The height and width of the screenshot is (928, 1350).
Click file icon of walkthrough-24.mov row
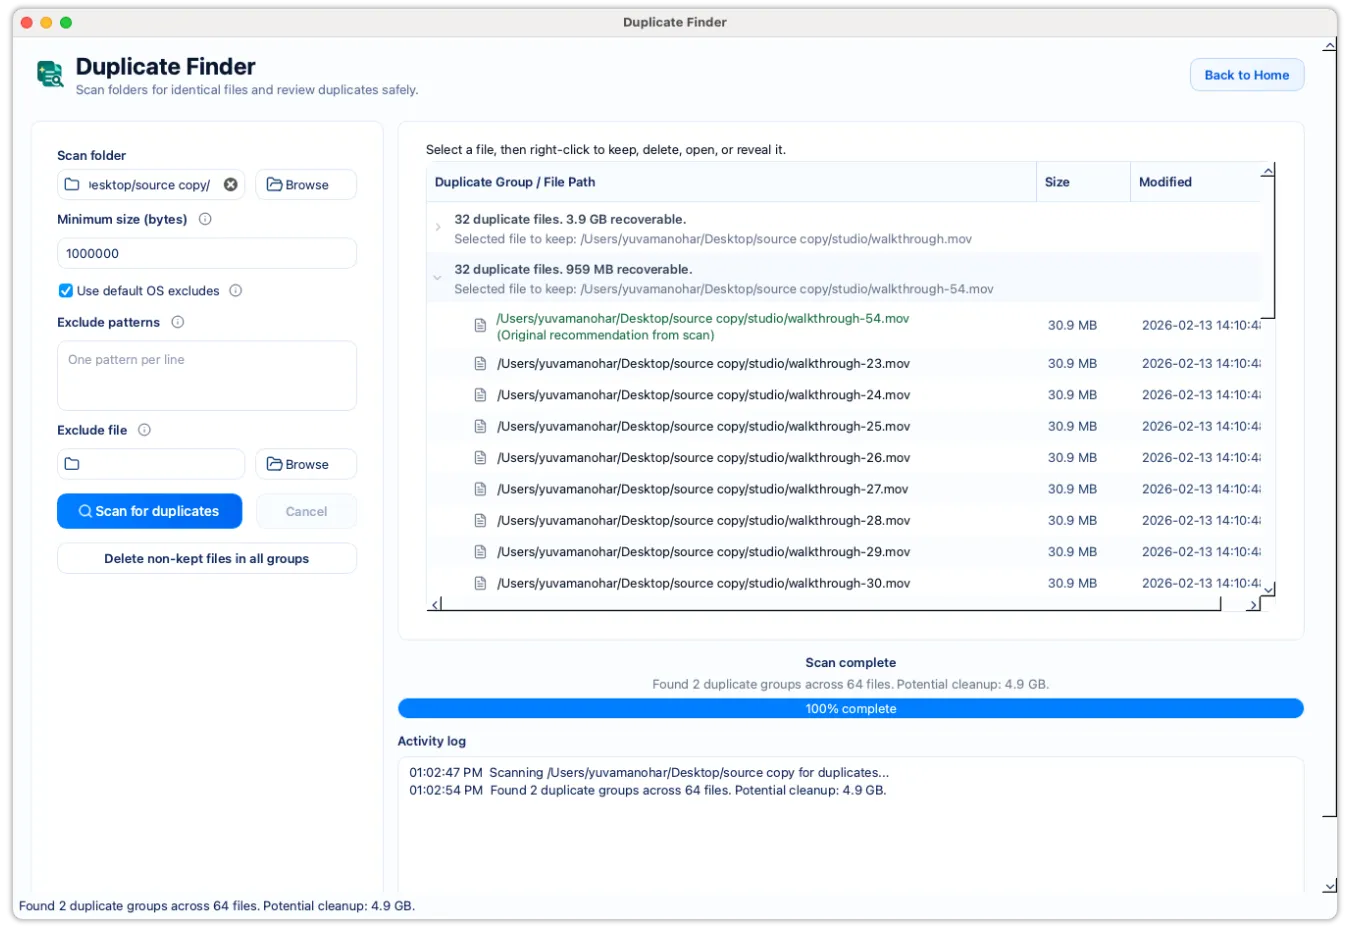click(480, 395)
